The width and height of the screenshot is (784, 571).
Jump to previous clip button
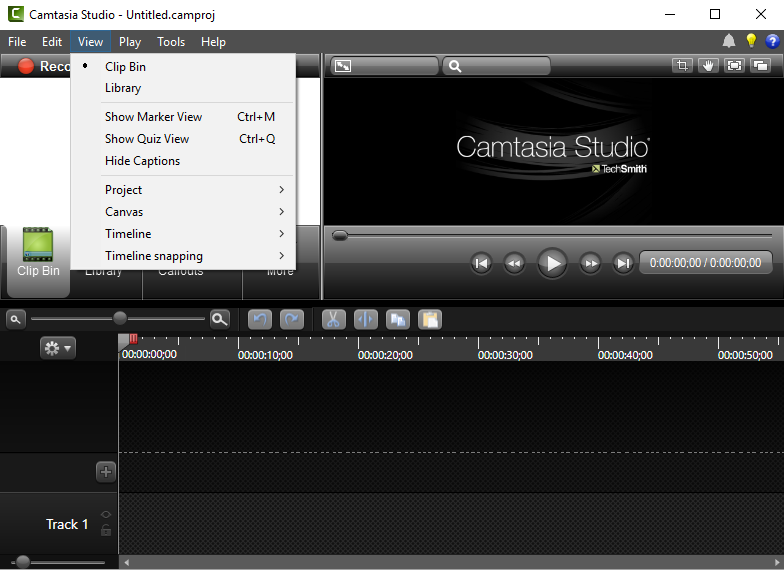[481, 263]
